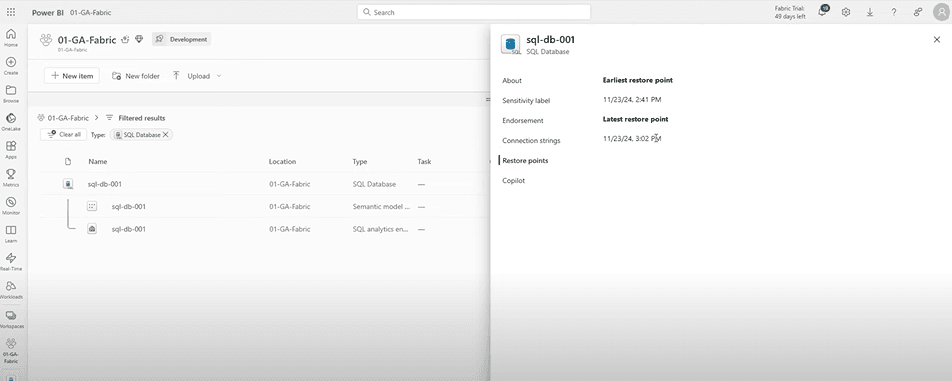Click the diamond icon beside the workspace title
The height and width of the screenshot is (381, 952).
click(139, 39)
